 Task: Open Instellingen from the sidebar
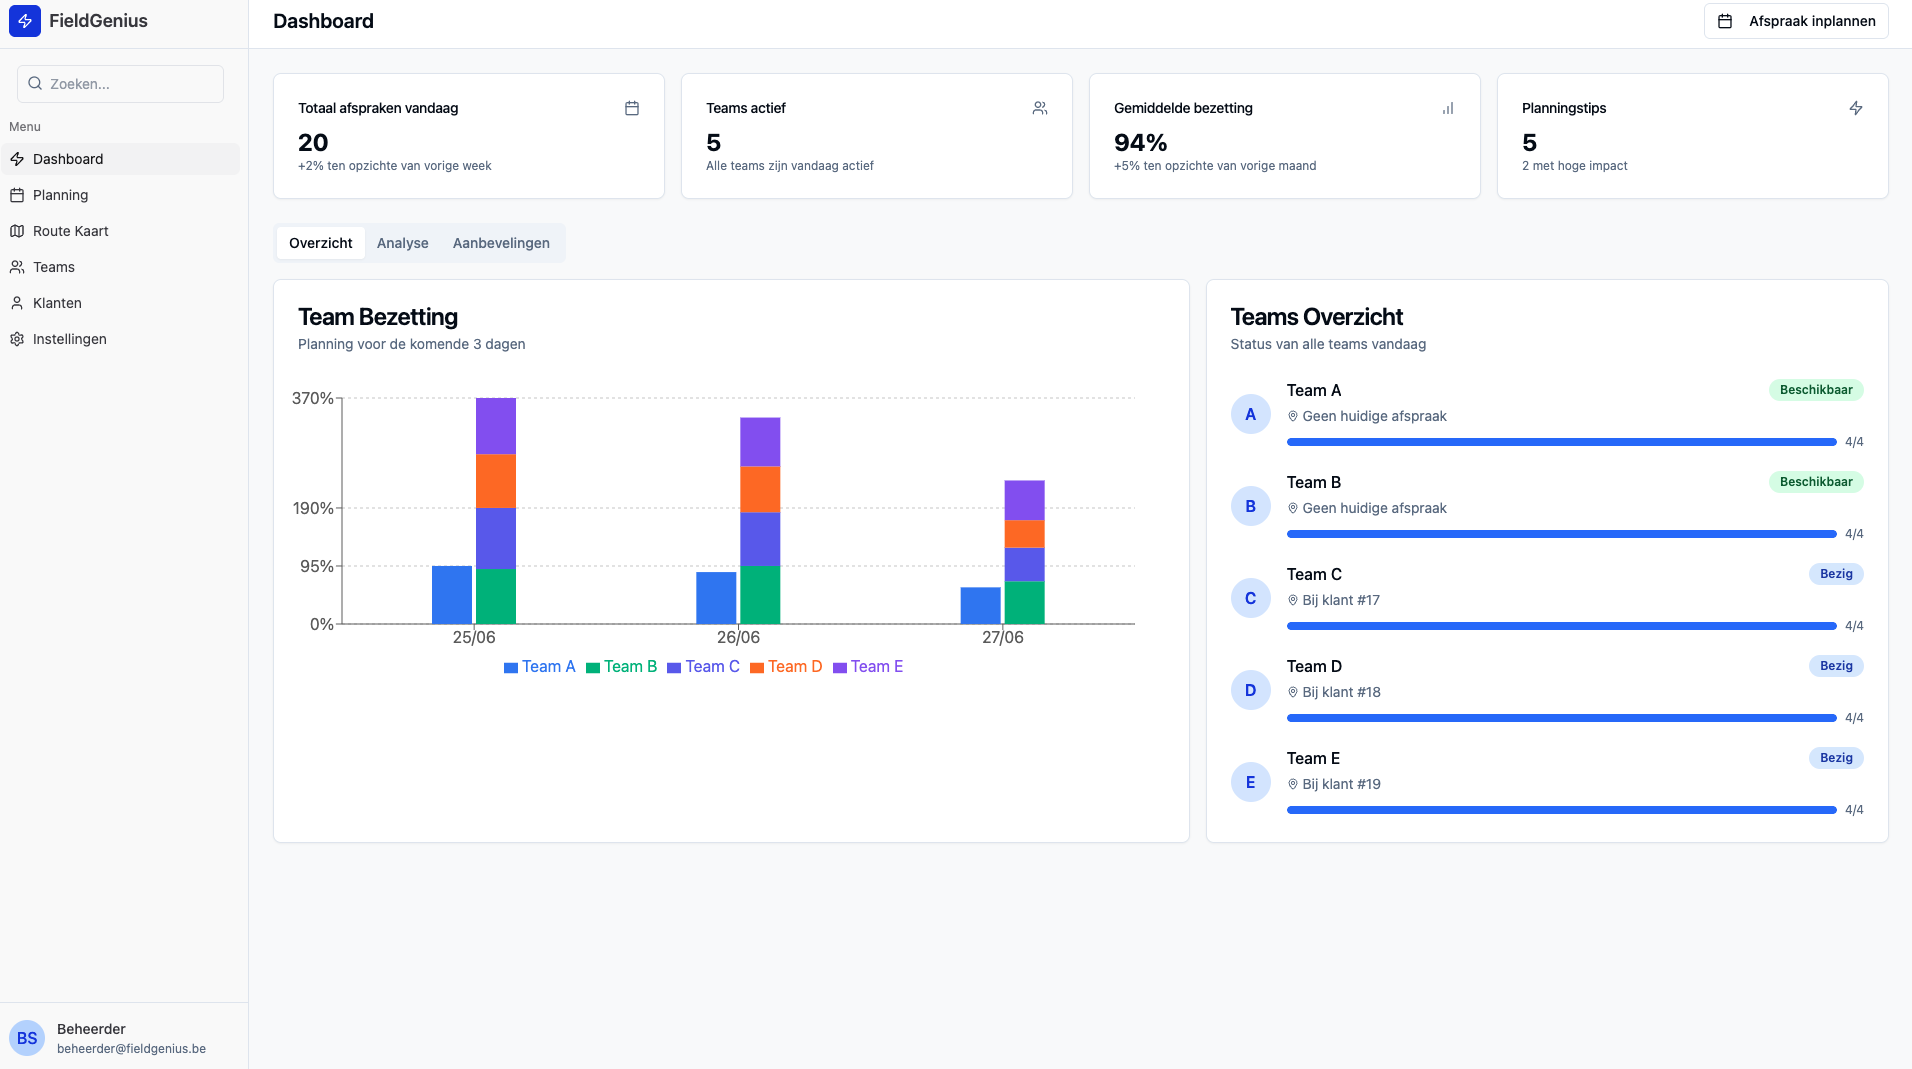(69, 339)
